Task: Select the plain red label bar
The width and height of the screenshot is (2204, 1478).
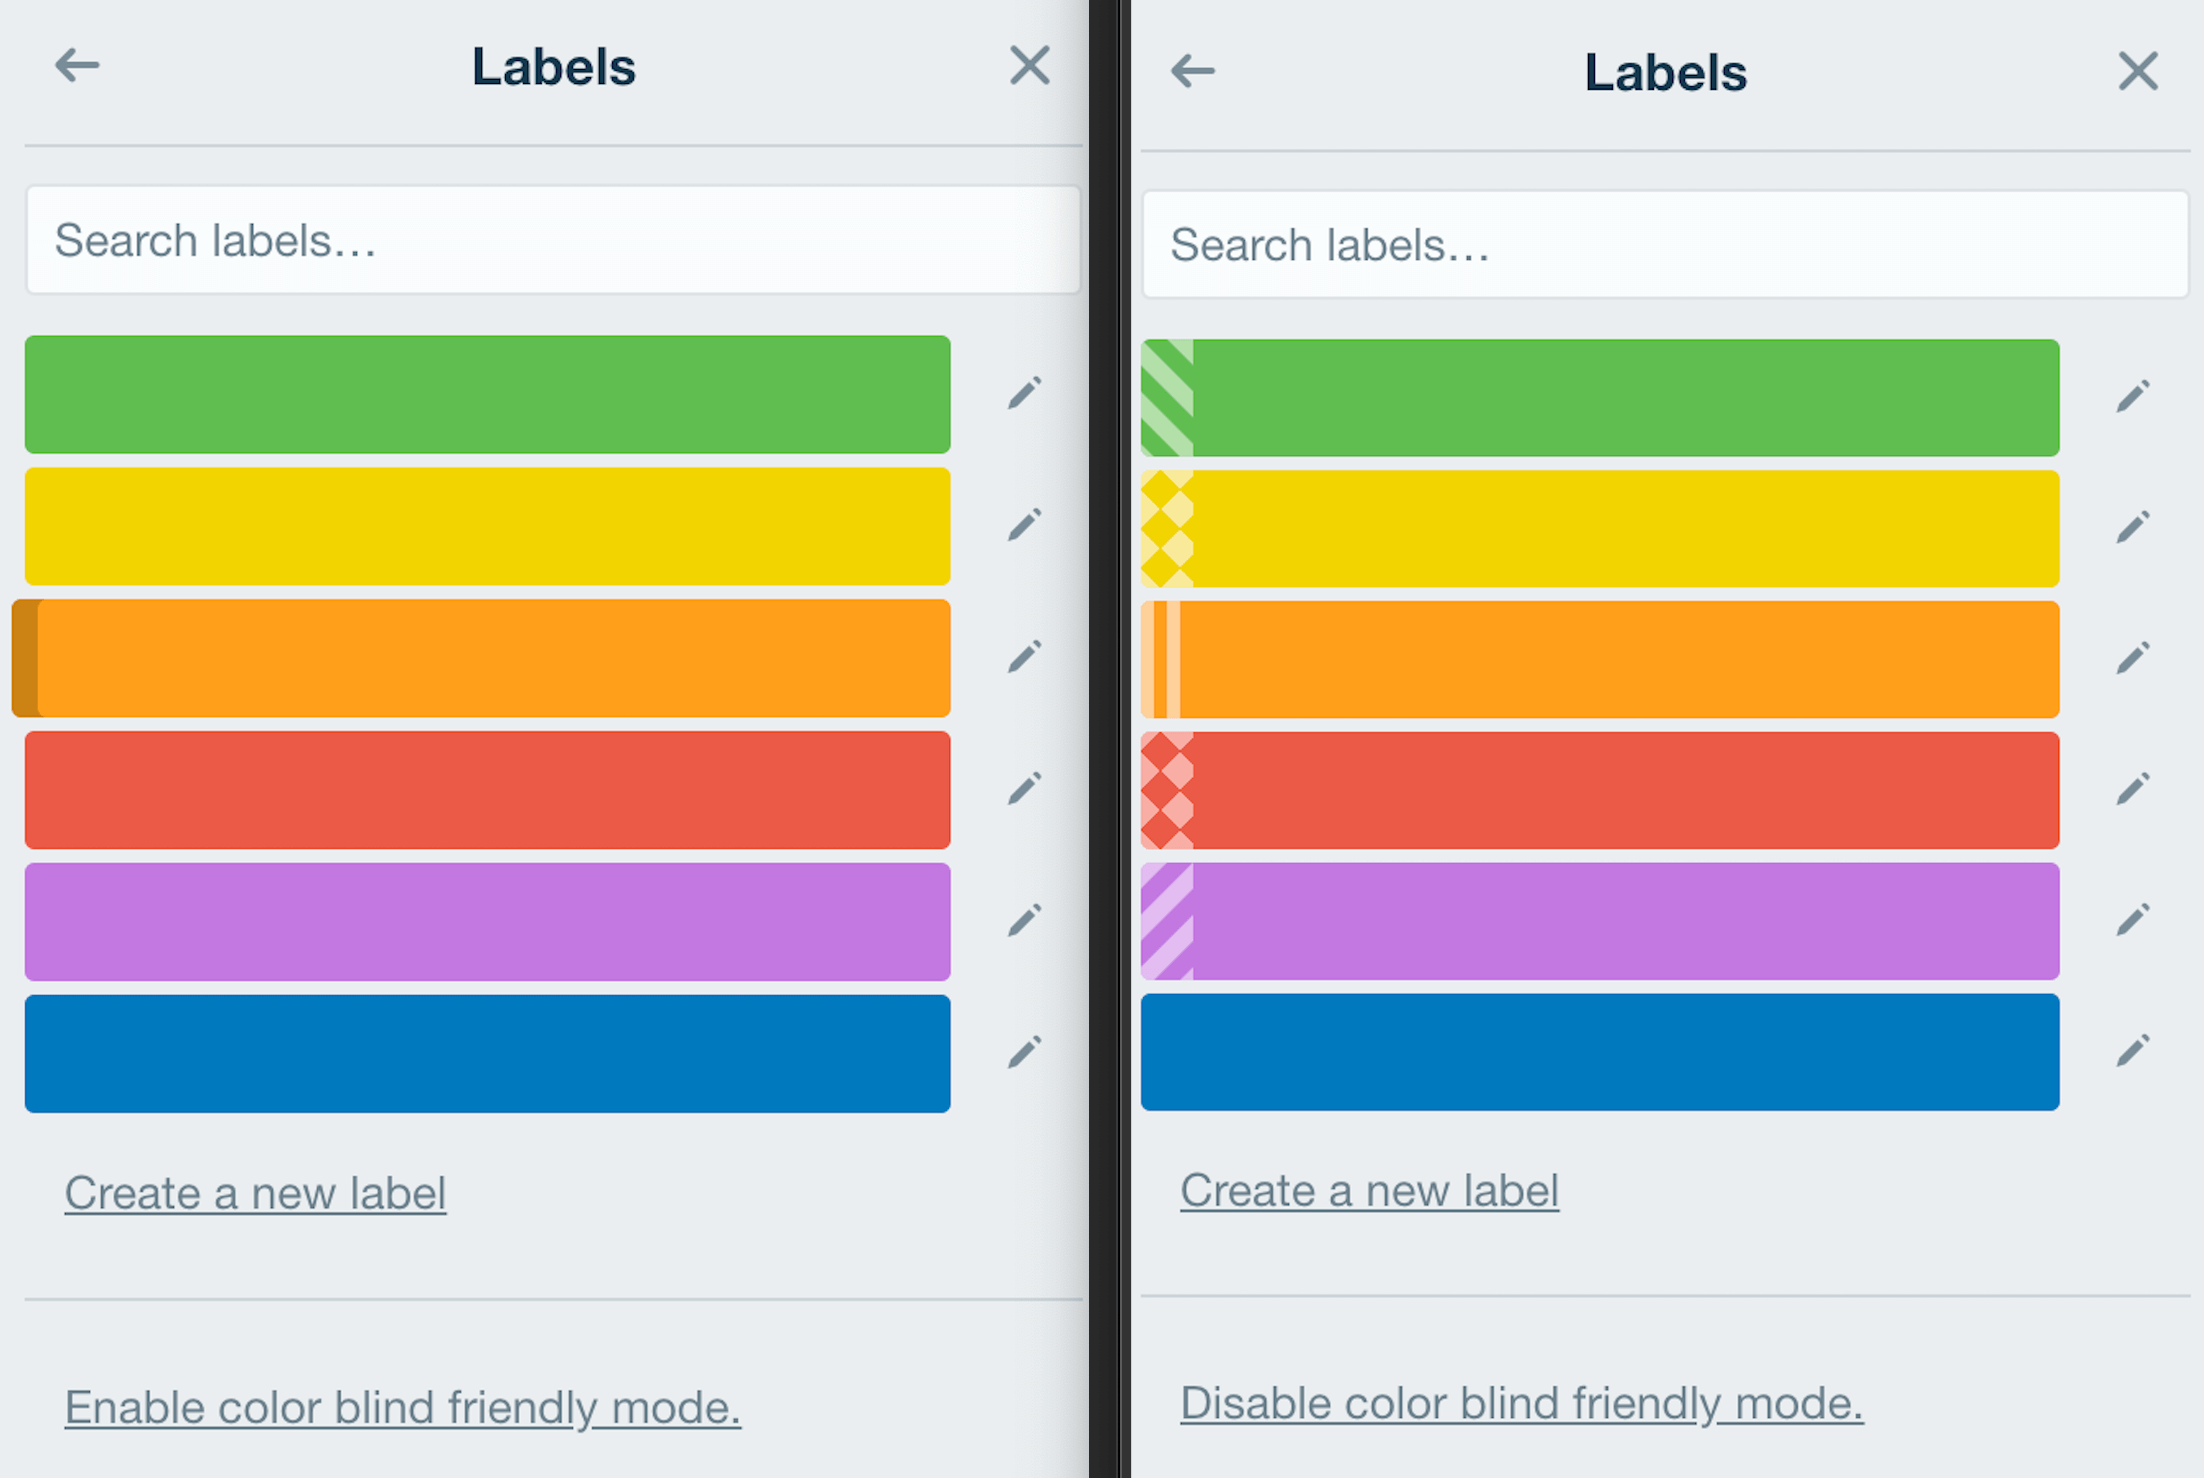Action: pyautogui.click(x=485, y=789)
